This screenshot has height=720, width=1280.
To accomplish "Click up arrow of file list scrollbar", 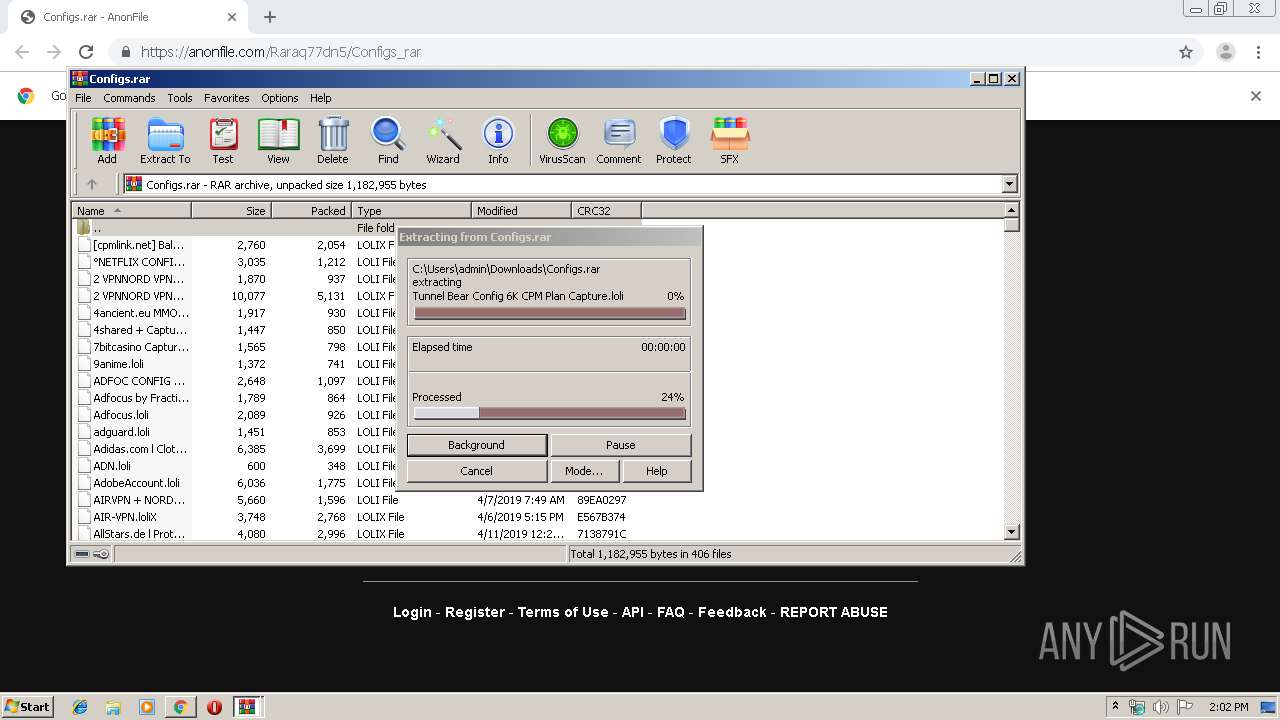I will coord(1011,210).
